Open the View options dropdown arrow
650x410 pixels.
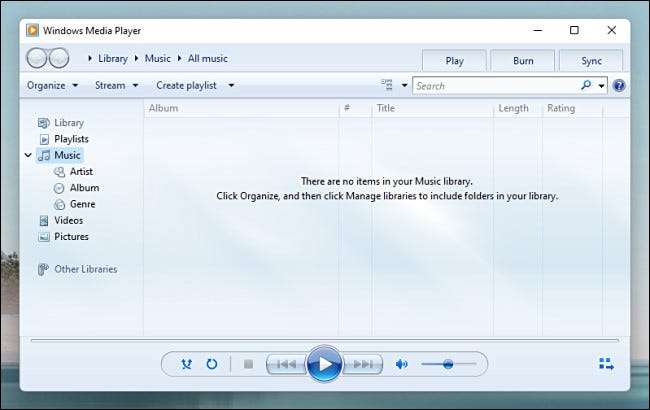point(404,85)
